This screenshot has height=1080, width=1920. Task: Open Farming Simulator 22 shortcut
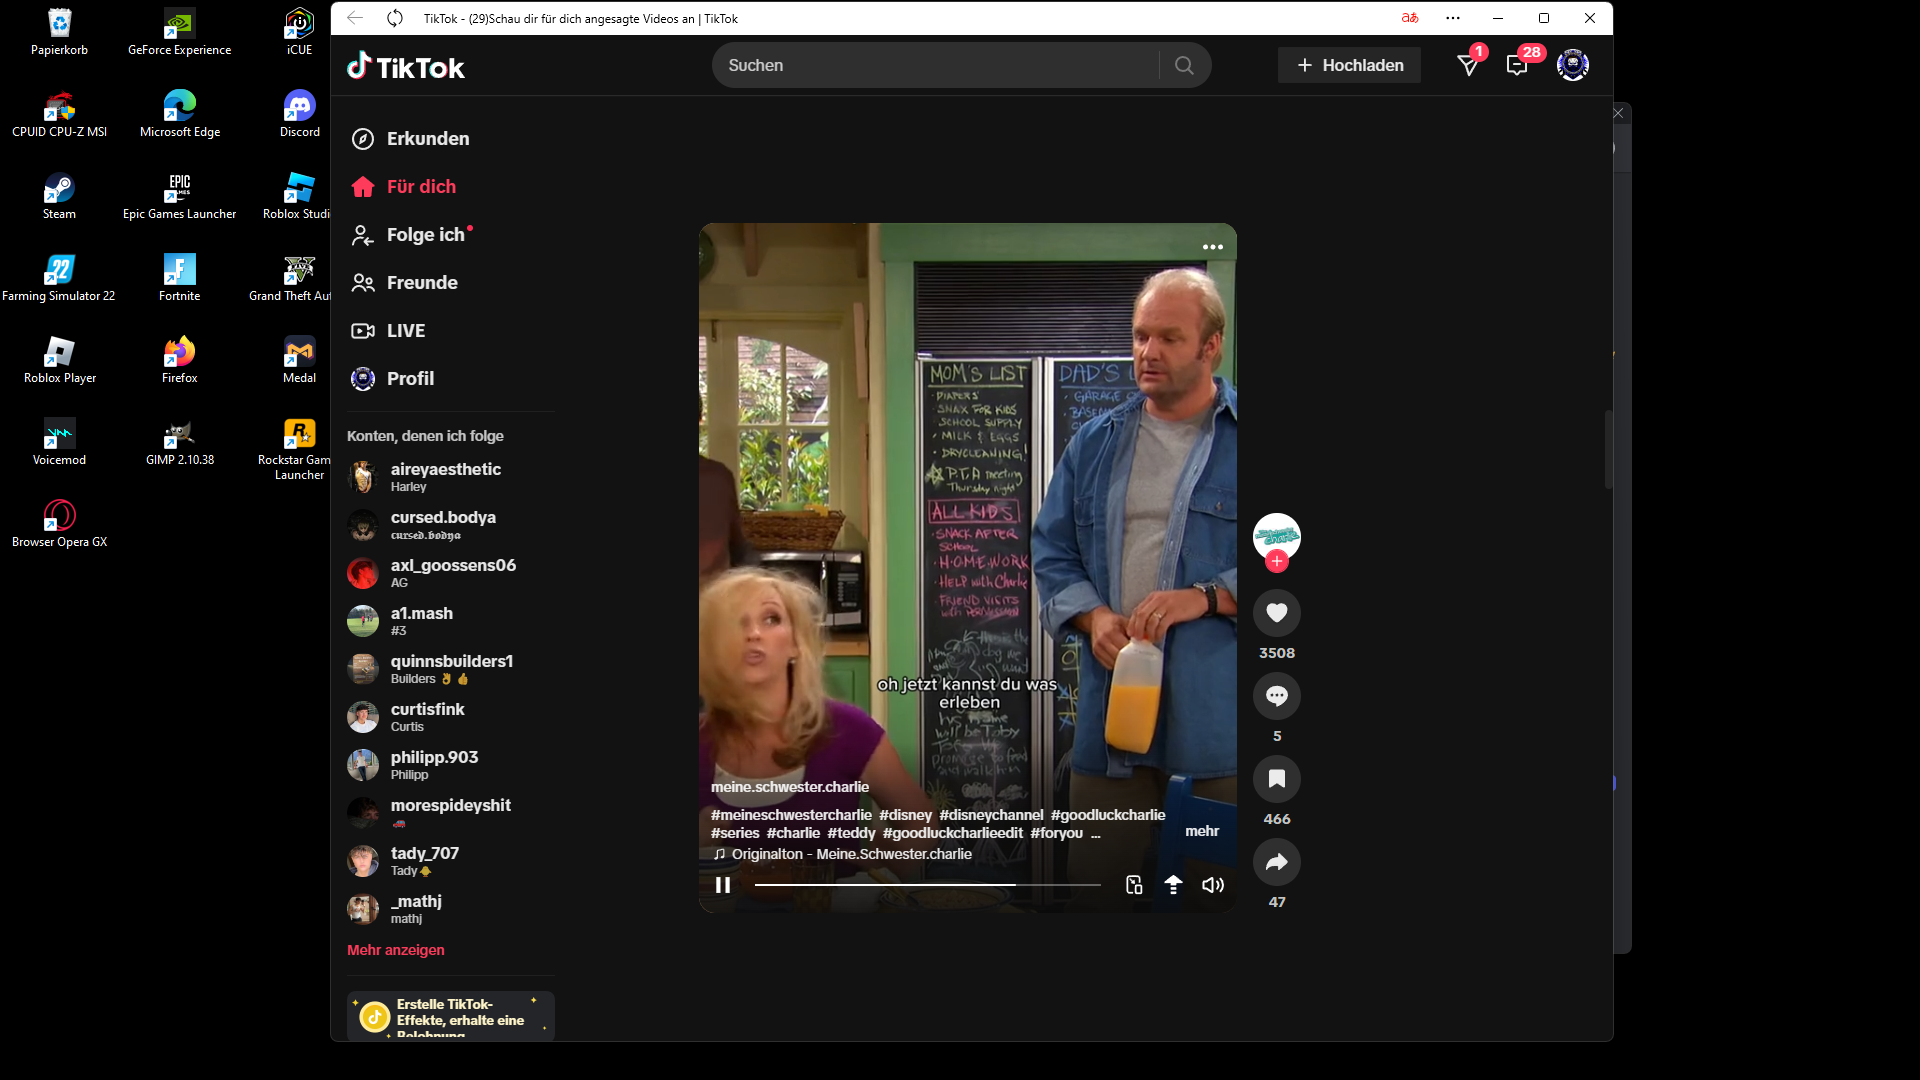[59, 278]
